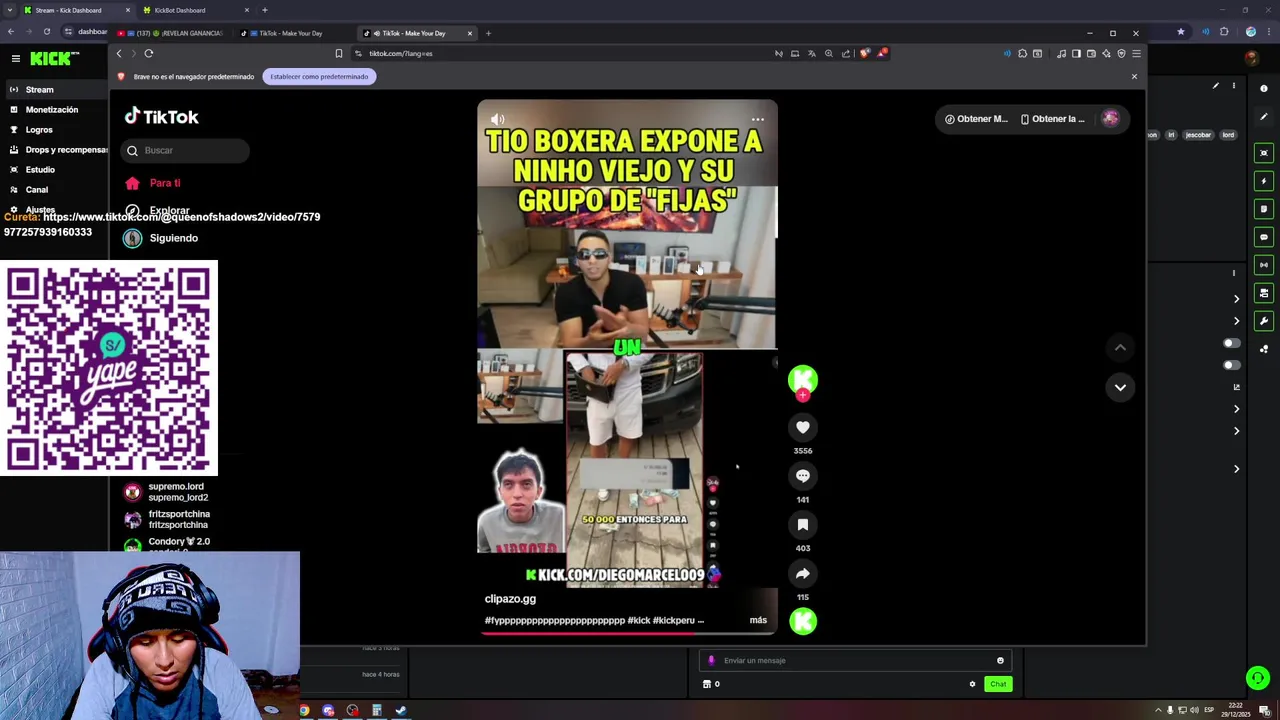
Task: Like the TikTok video with the heart icon
Action: pyautogui.click(x=803, y=427)
